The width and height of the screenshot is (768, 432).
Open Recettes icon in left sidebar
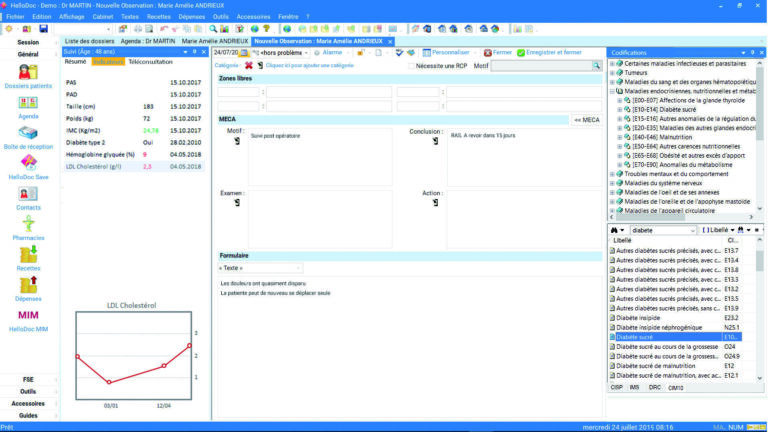28,257
